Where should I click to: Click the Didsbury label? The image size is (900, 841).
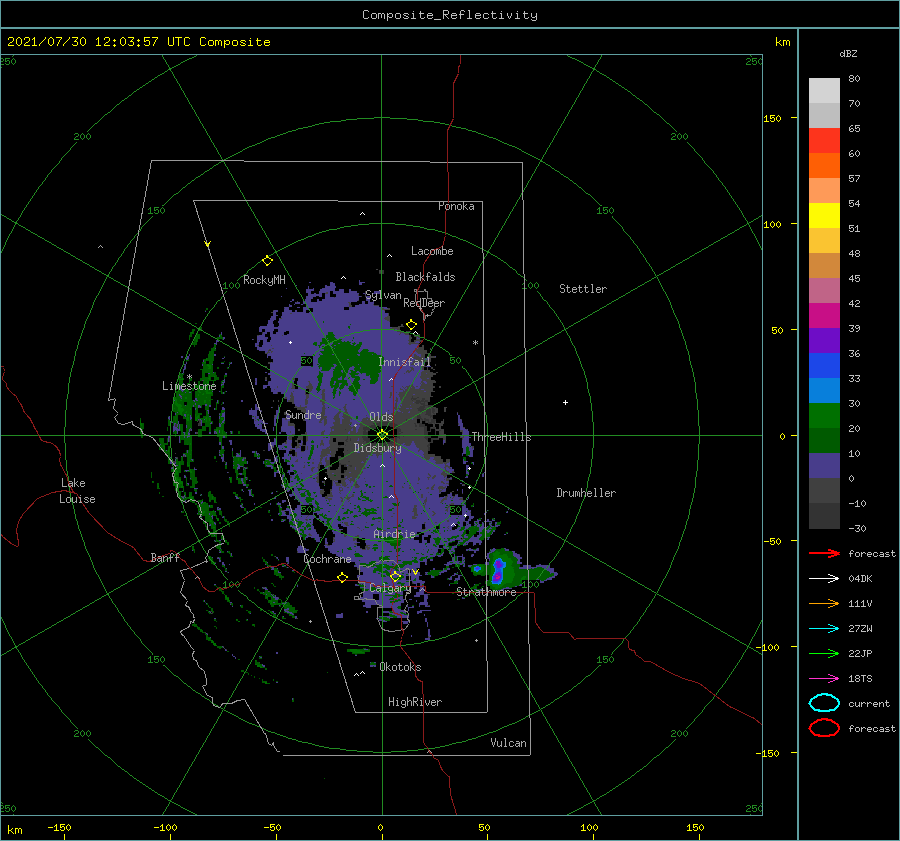coord(377,448)
